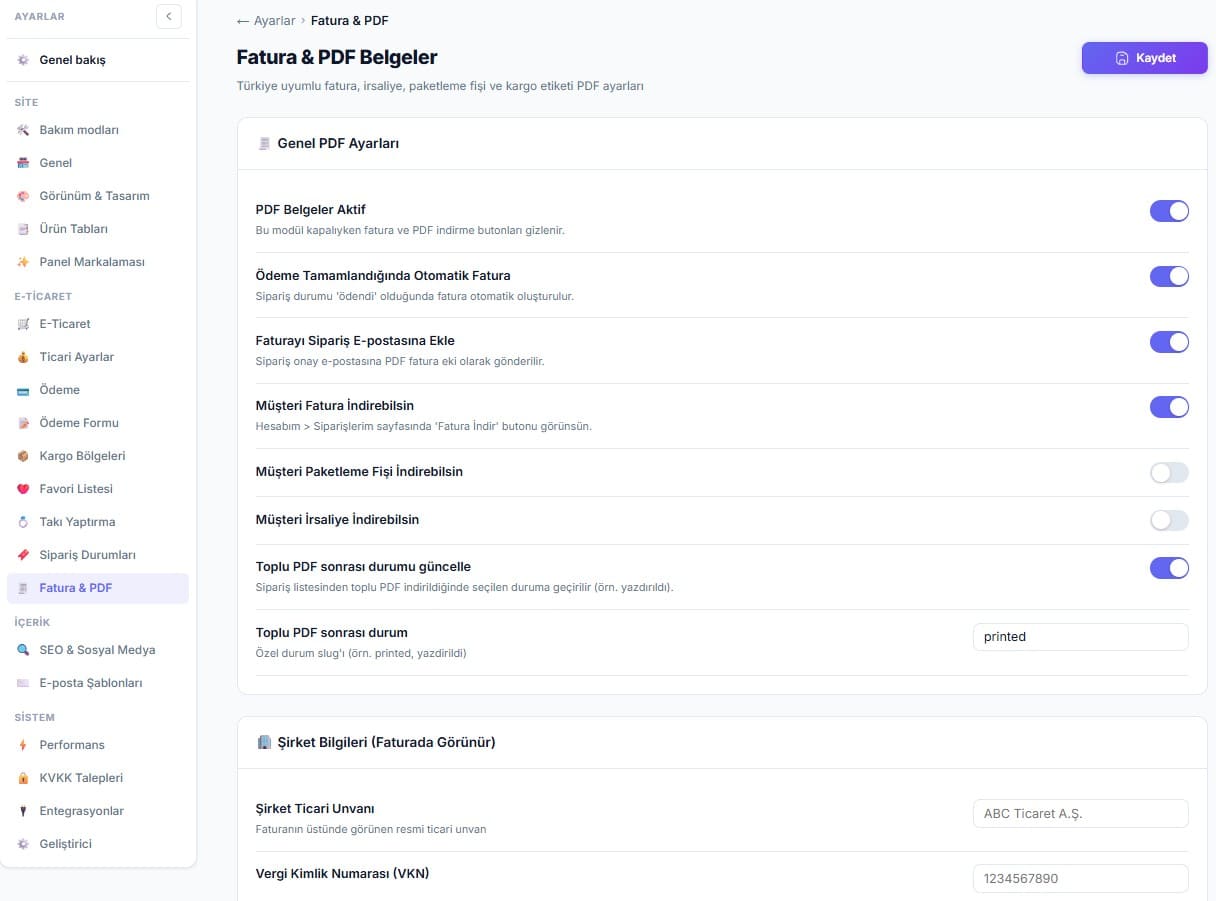Turn on Müşteri İrsaliye İndirebilsin toggle
Image resolution: width=1216 pixels, height=901 pixels.
[1169, 520]
